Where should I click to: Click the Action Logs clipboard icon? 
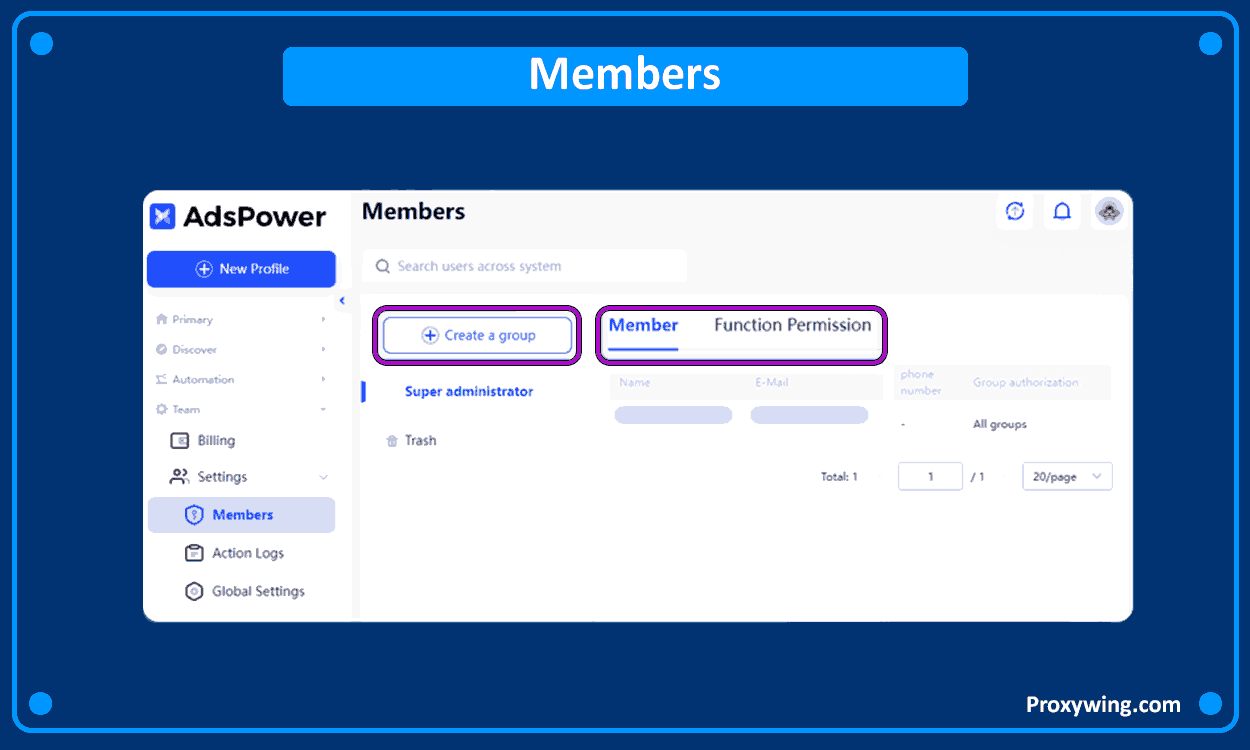tap(194, 553)
